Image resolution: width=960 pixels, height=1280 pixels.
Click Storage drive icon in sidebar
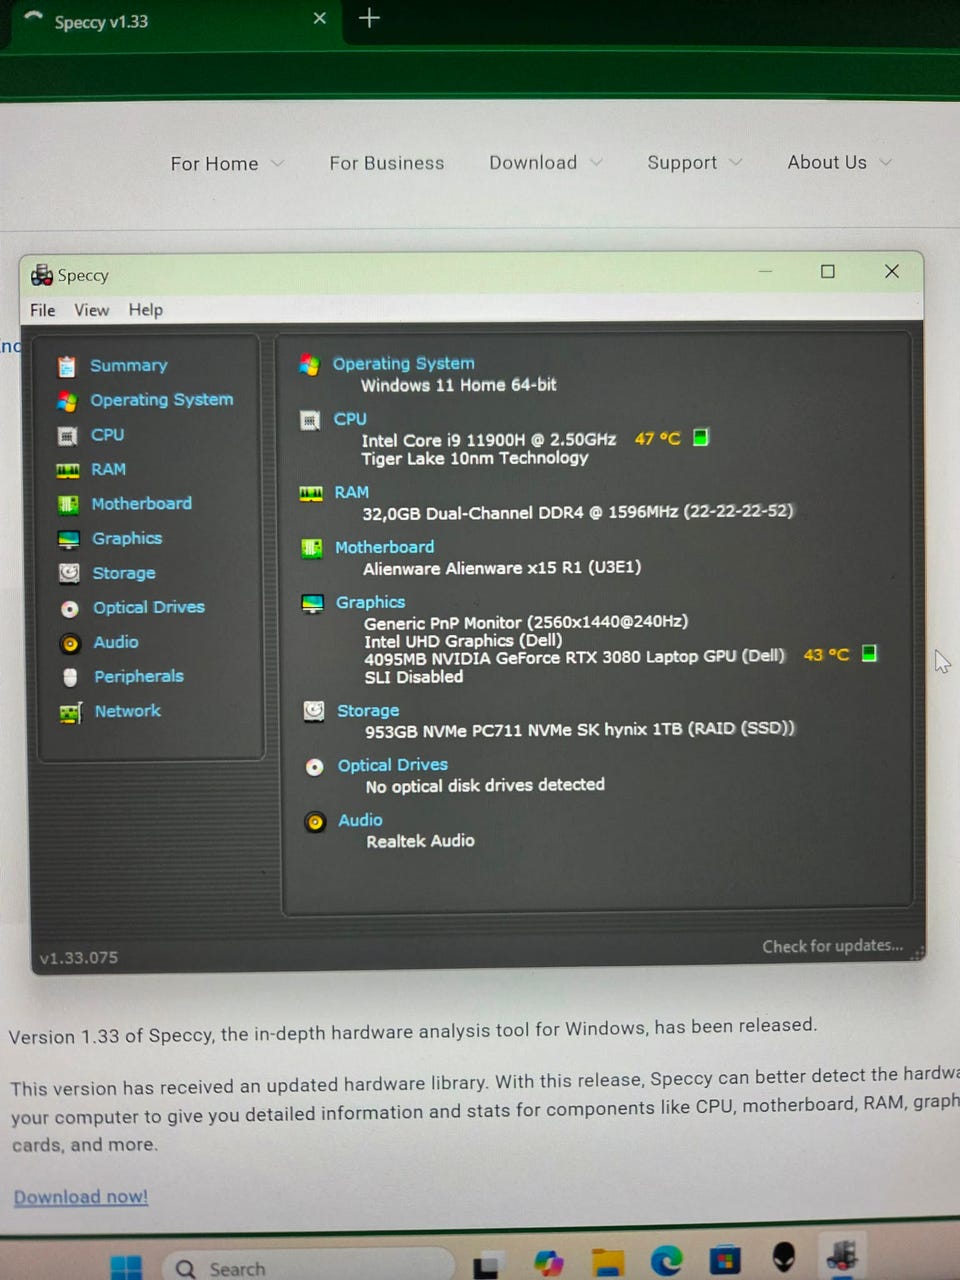(x=69, y=573)
